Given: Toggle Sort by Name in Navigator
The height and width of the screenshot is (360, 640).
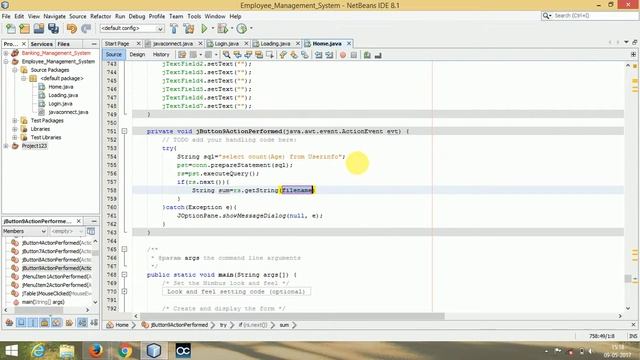Looking at the screenshot, I should click(x=82, y=323).
